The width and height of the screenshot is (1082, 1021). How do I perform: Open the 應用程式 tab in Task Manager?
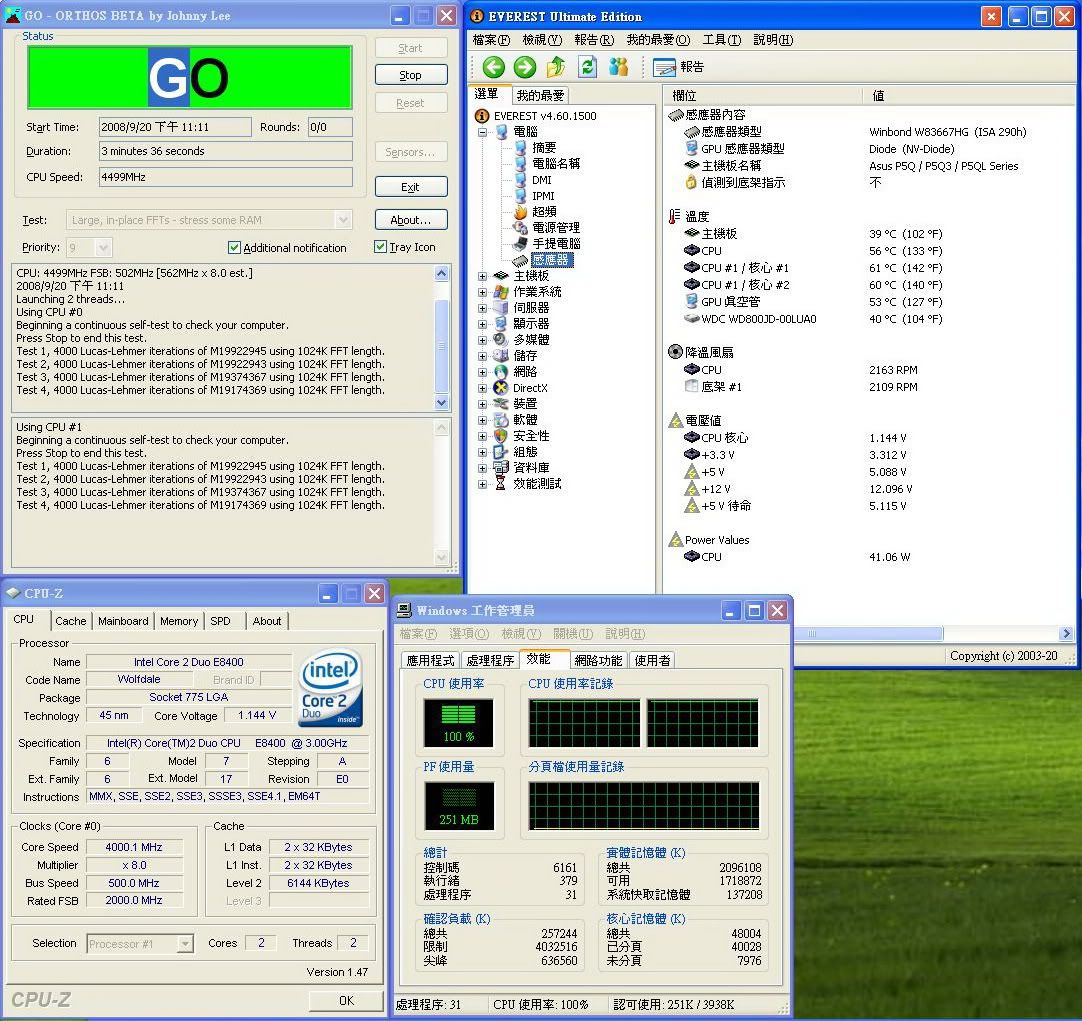pos(430,660)
